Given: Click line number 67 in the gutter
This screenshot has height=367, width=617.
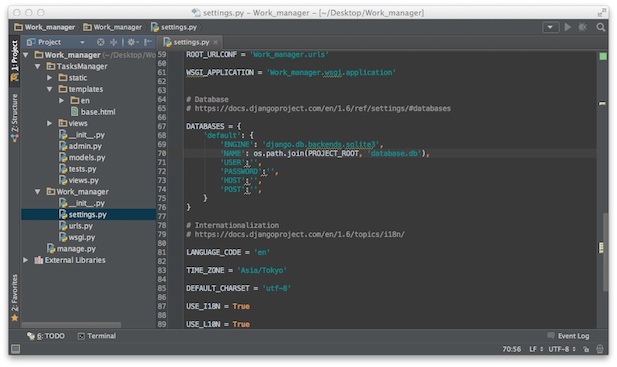Looking at the screenshot, I should coord(162,126).
